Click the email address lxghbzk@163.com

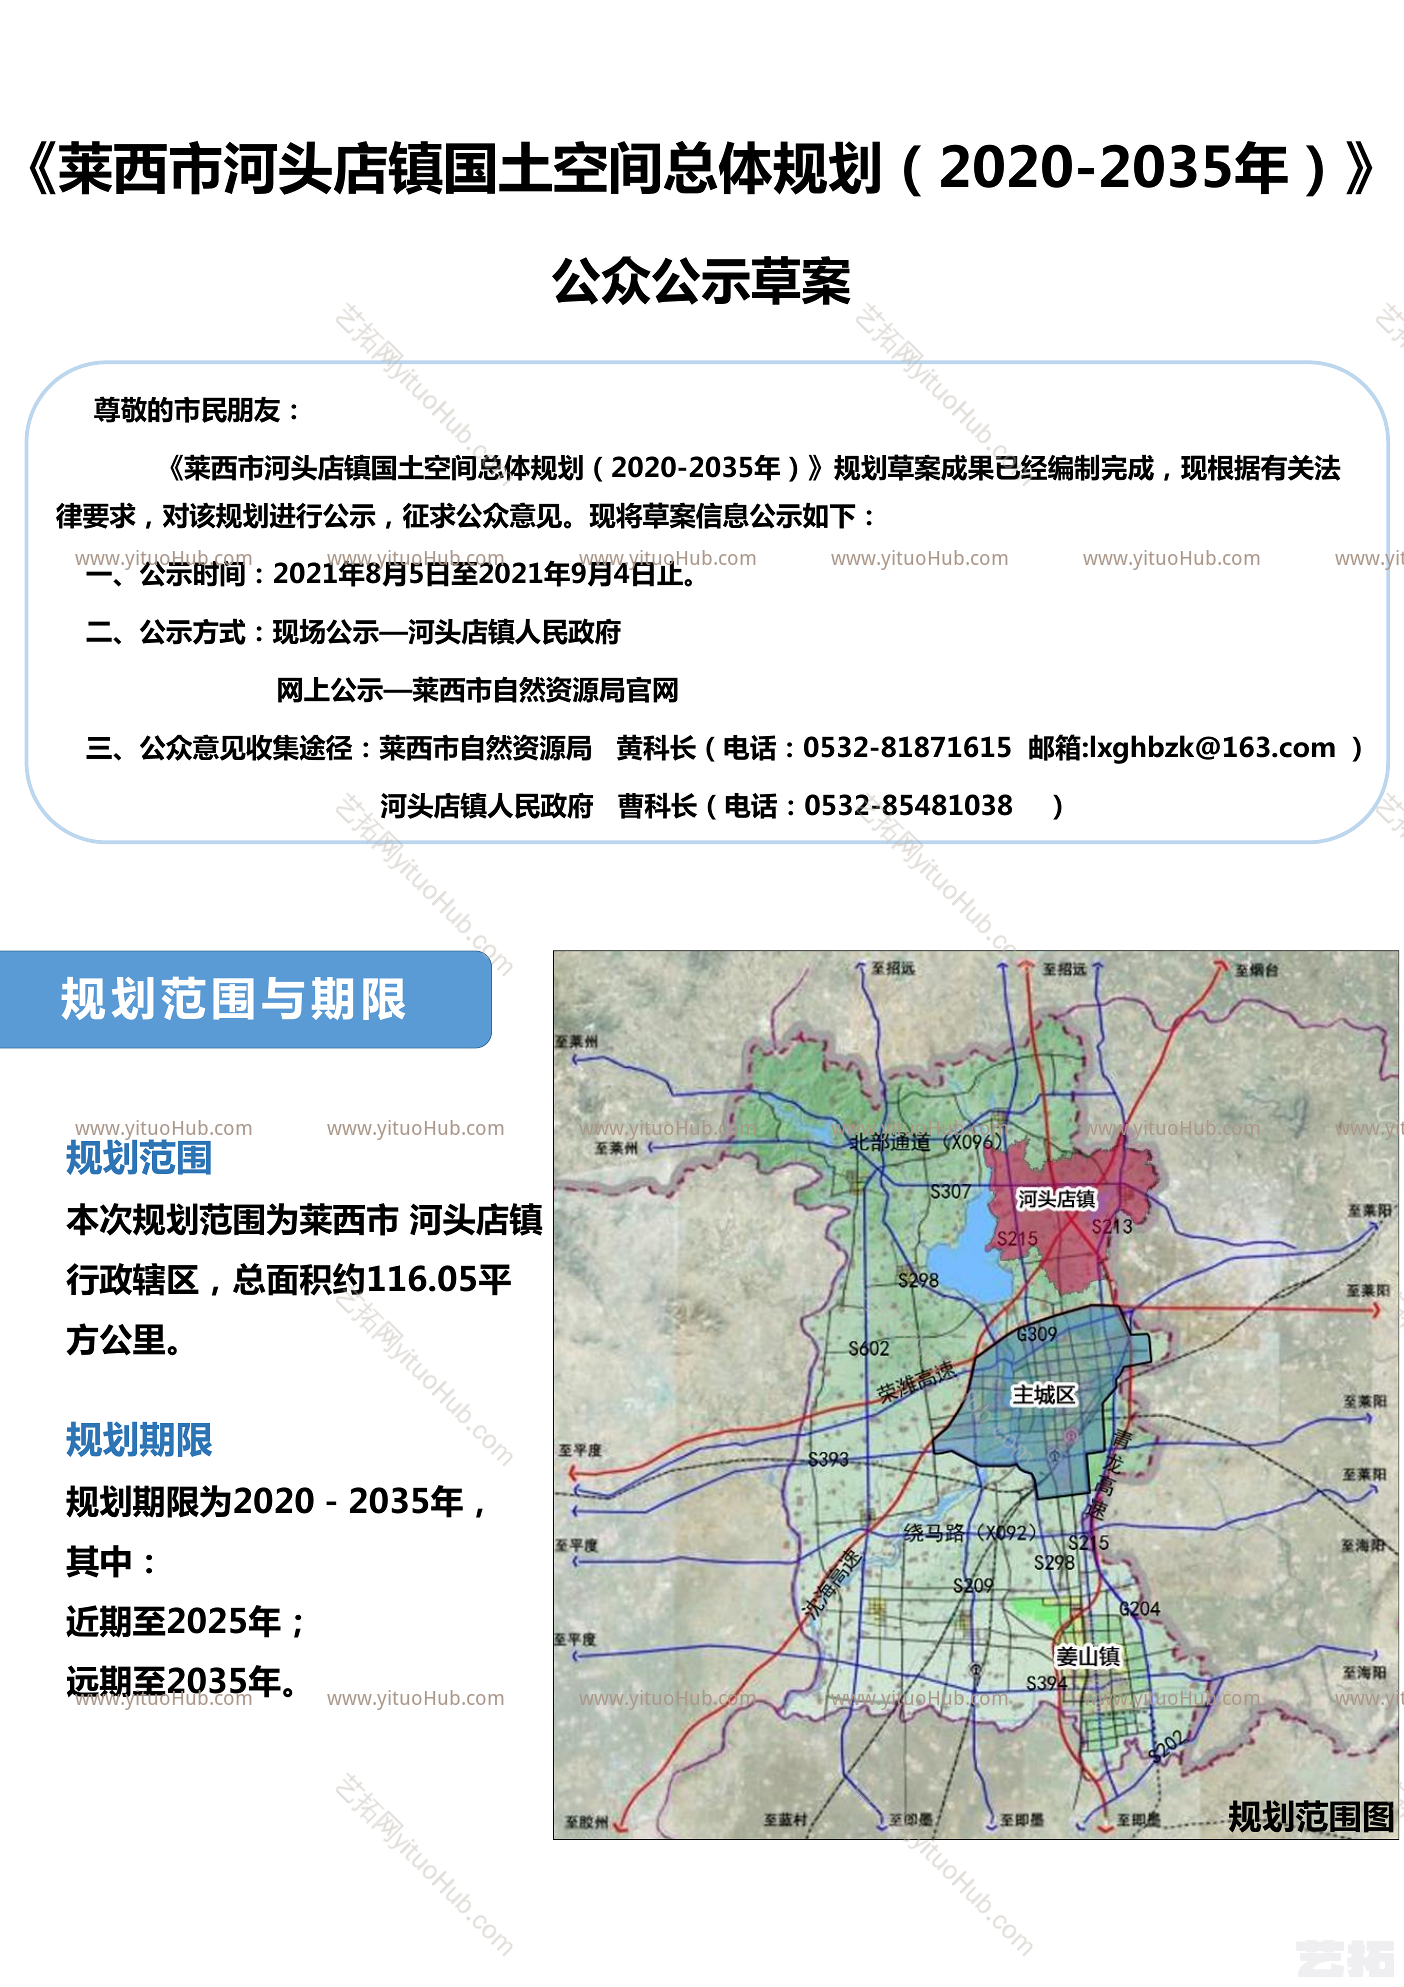tap(1212, 747)
